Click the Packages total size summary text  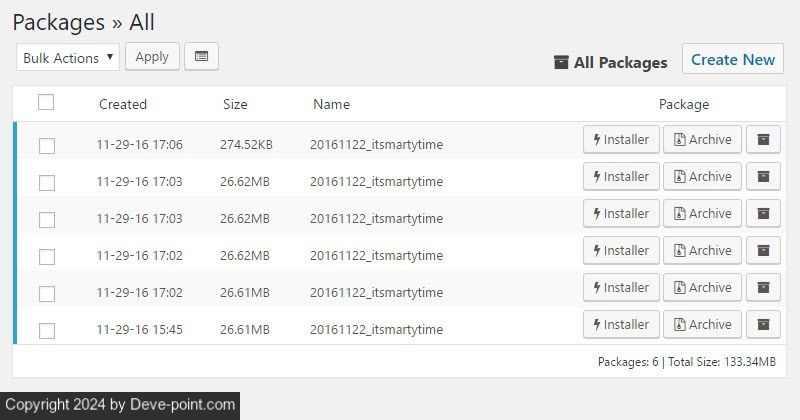click(686, 362)
